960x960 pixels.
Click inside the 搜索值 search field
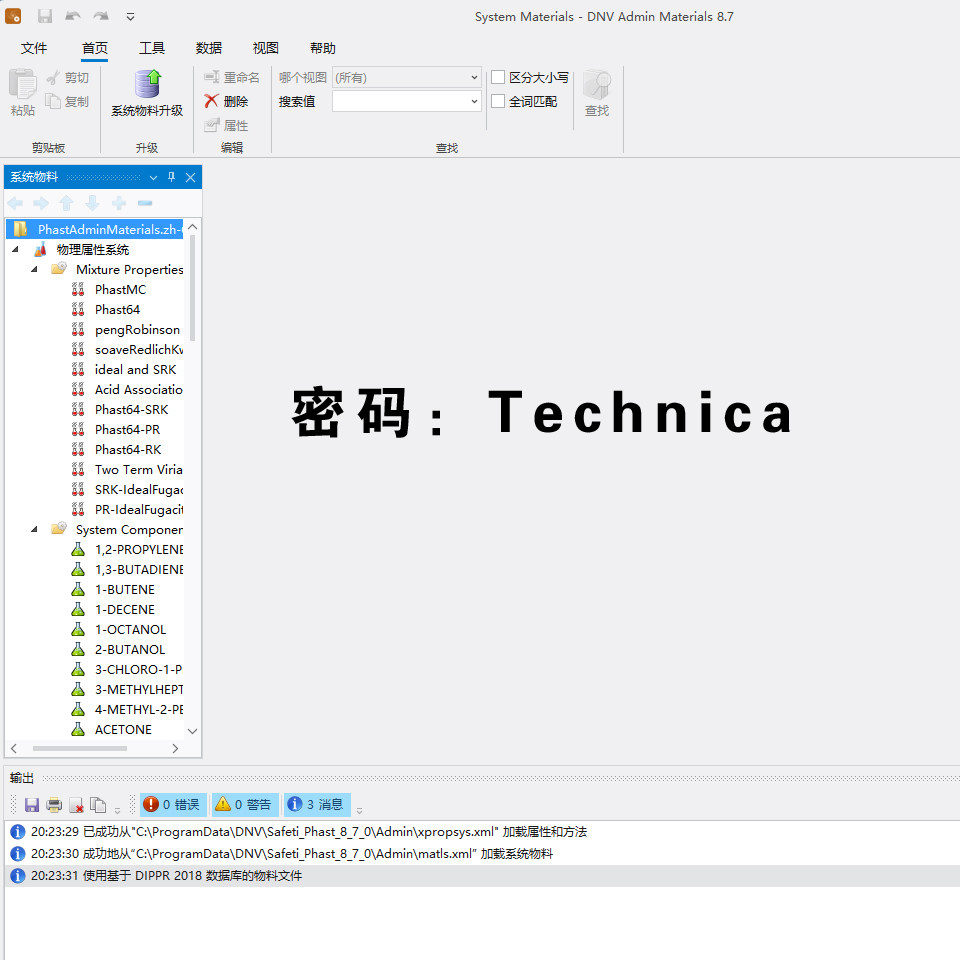(x=400, y=102)
